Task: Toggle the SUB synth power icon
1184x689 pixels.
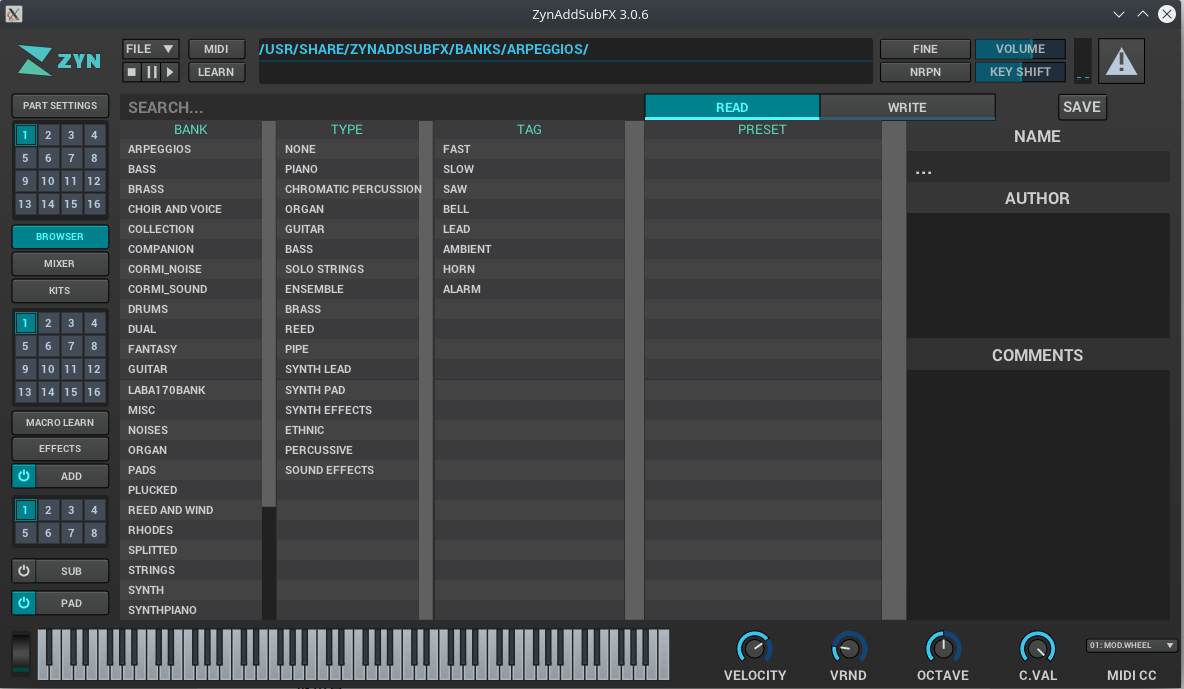Action: point(23,571)
